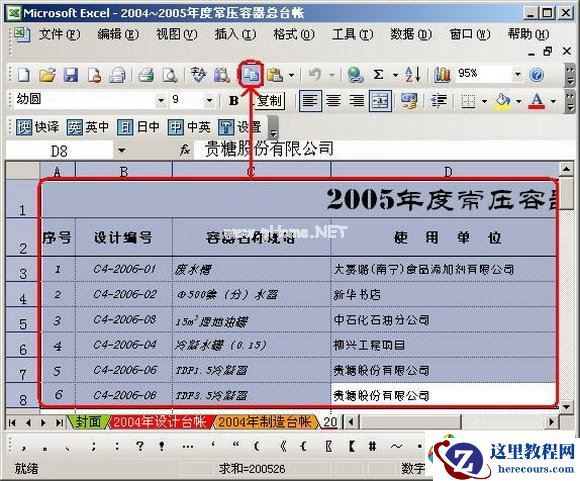Open the zoom 95% dropdown
The height and width of the screenshot is (481, 580).
pos(518,74)
